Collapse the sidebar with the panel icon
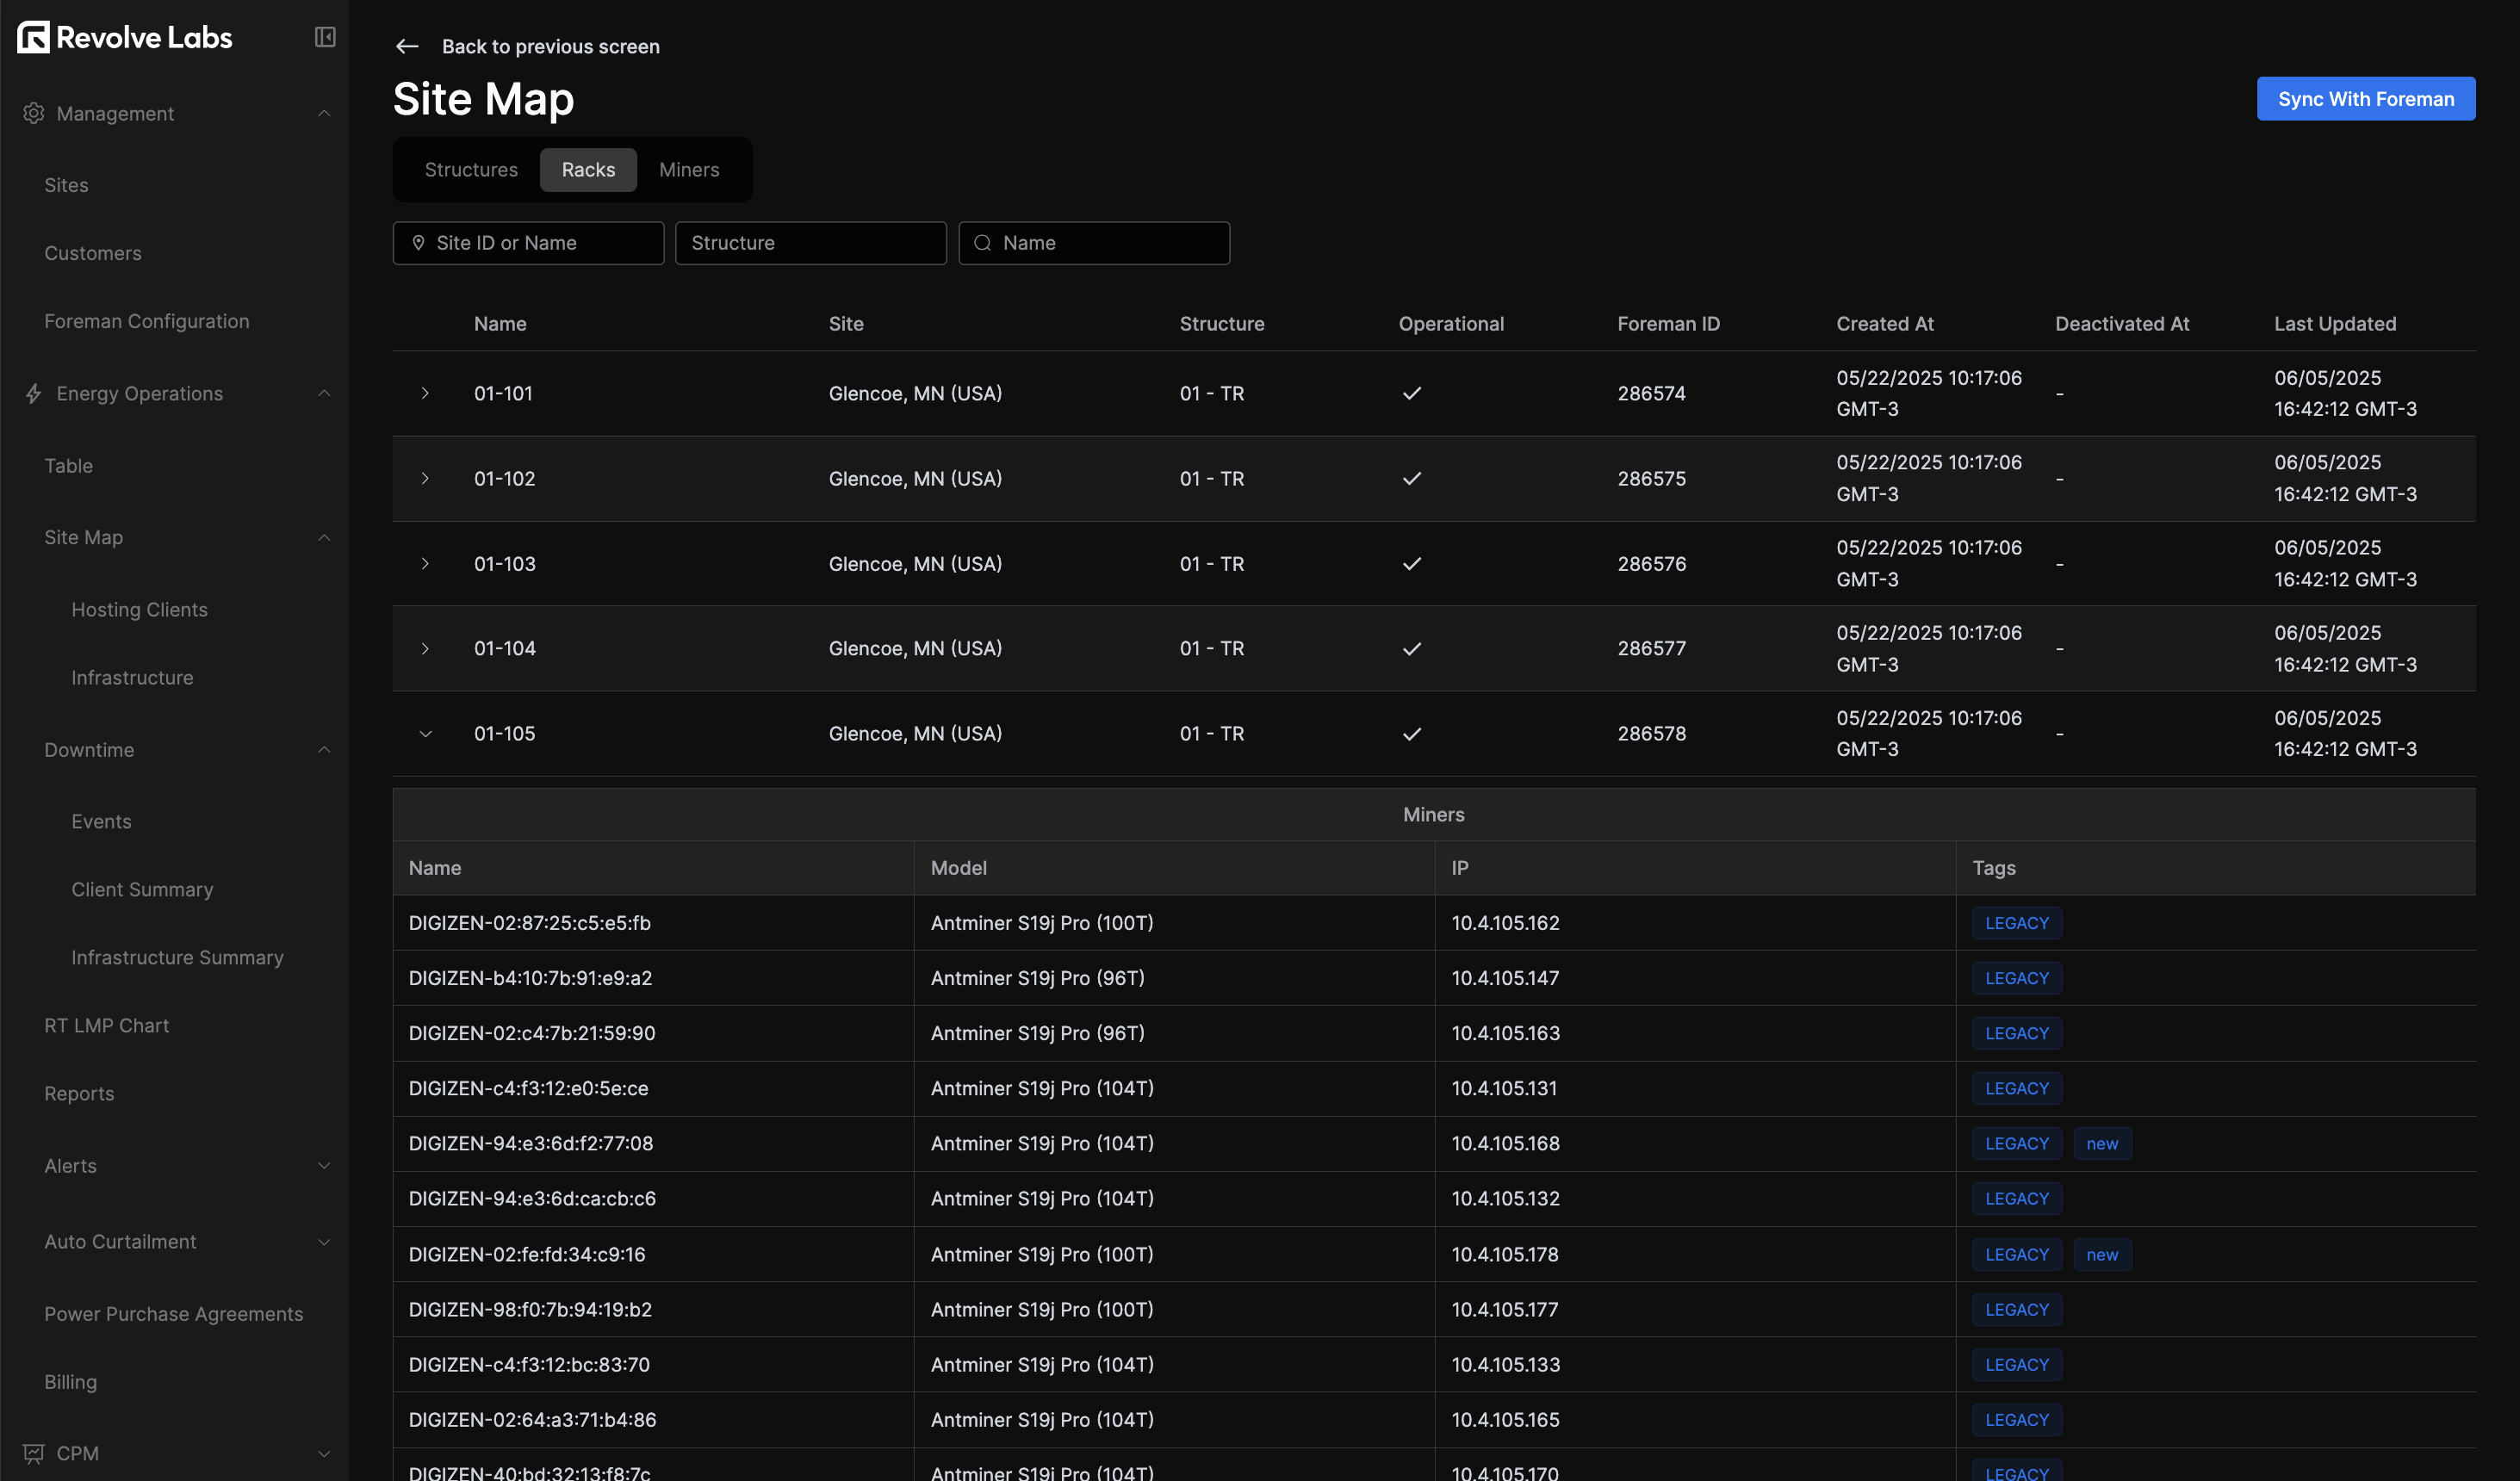2520x1481 pixels. 325,37
